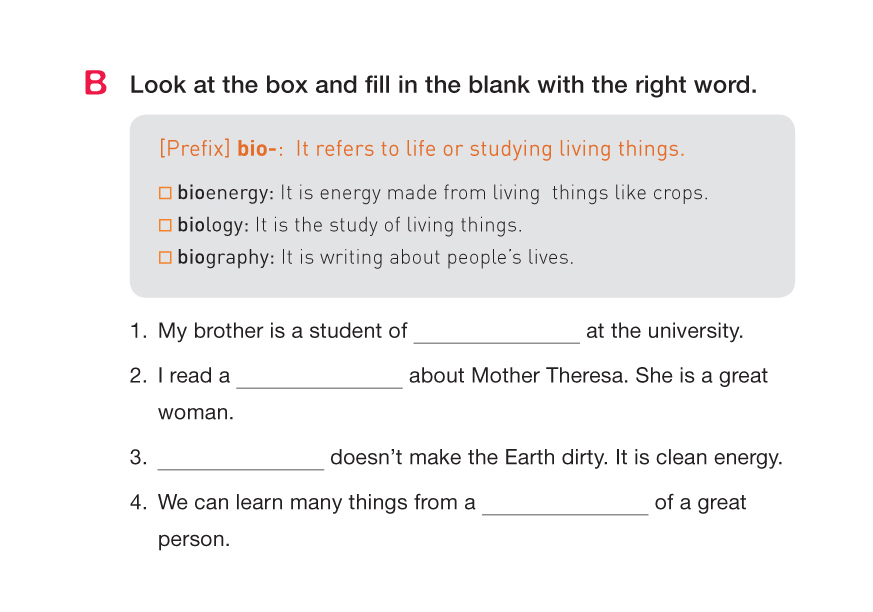The width and height of the screenshot is (873, 612).
Task: Check the square box next to biology
Action: 166,226
